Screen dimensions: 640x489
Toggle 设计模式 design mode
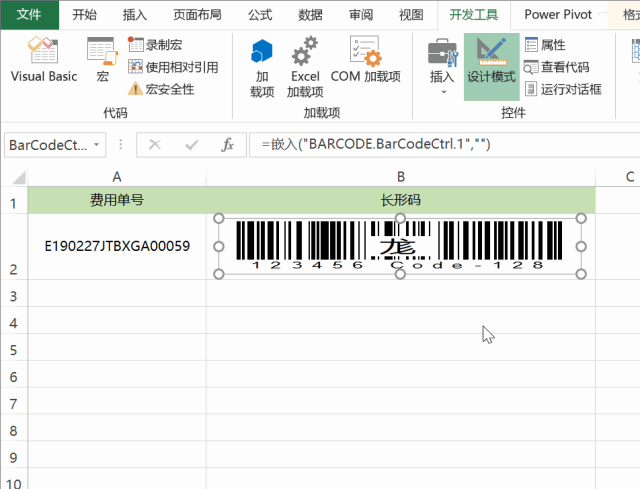[491, 67]
